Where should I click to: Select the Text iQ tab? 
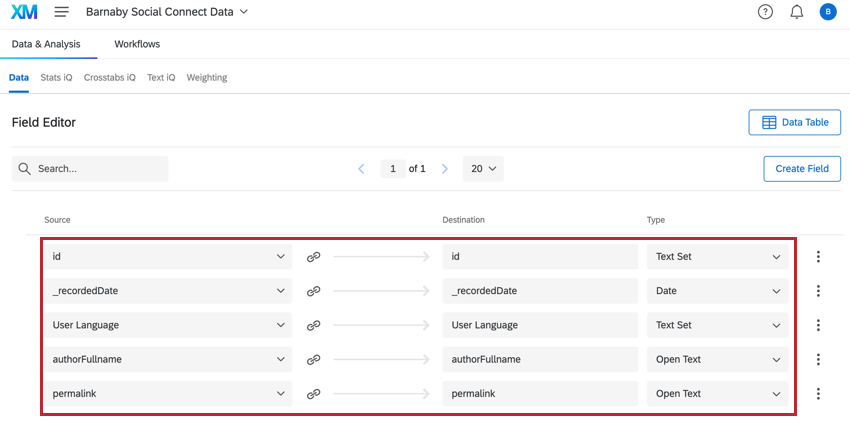click(161, 78)
